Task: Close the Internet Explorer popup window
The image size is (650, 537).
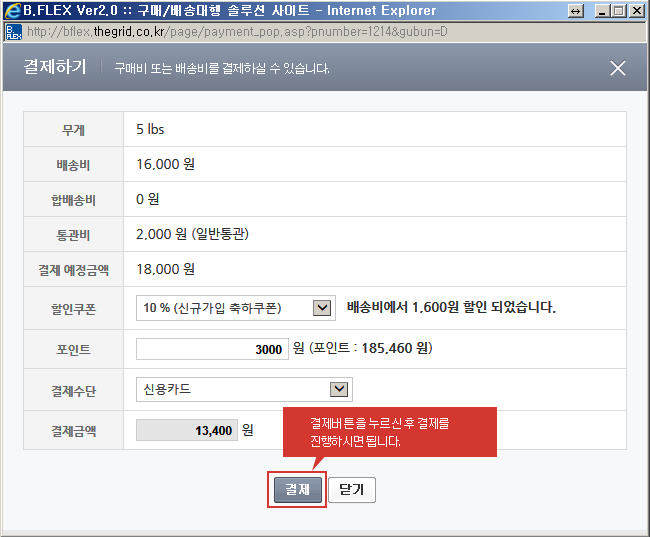Action: click(636, 11)
